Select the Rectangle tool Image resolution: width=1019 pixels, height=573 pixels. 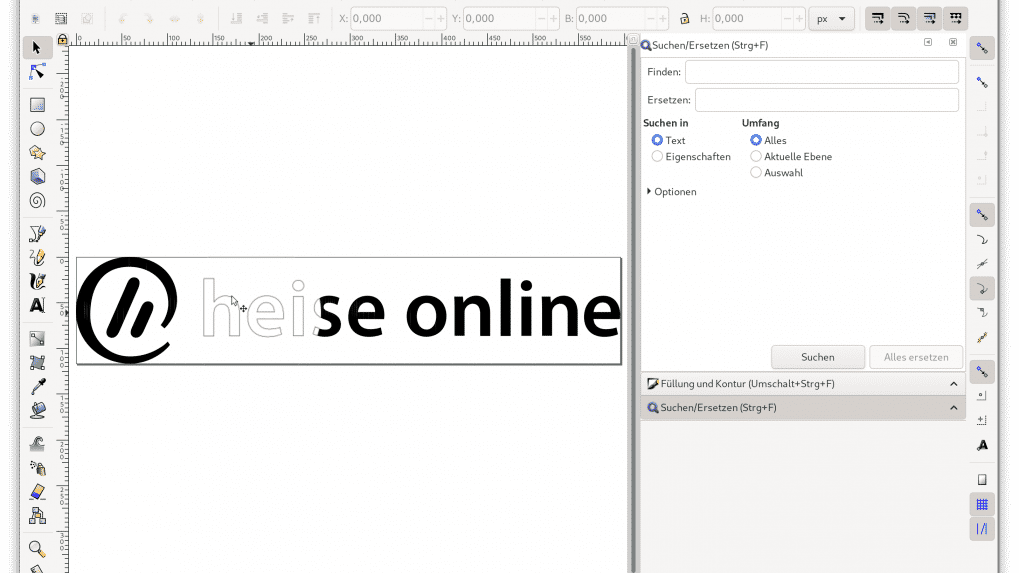coord(37,105)
